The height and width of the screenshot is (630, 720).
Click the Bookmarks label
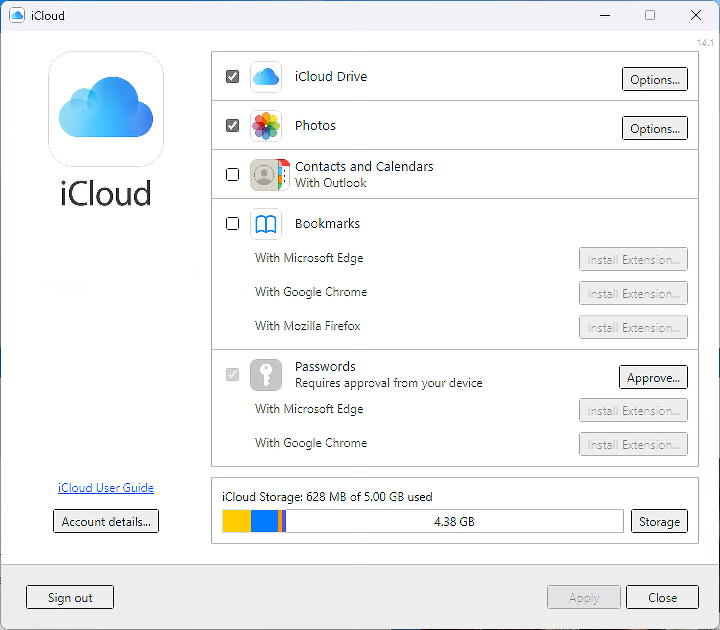(x=327, y=224)
